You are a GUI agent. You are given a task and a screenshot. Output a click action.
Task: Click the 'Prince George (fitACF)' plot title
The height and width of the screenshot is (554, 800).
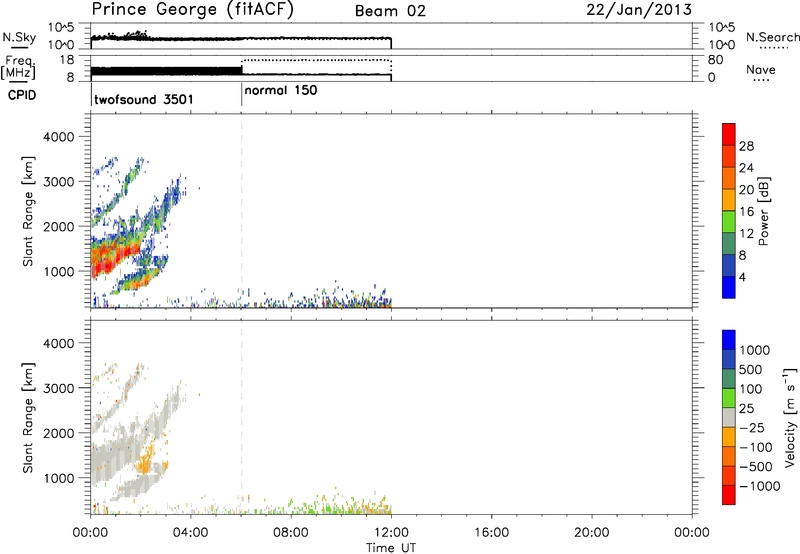click(x=193, y=9)
